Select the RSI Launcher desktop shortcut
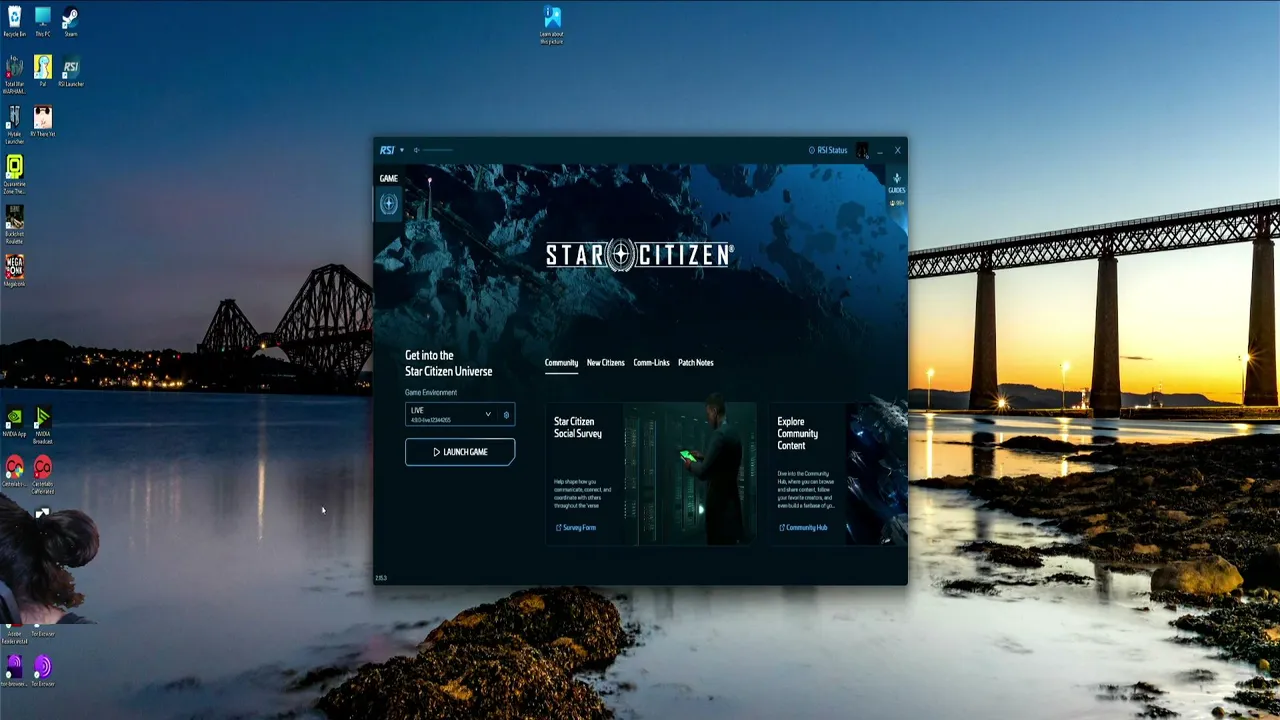The height and width of the screenshot is (720, 1280). tap(71, 71)
